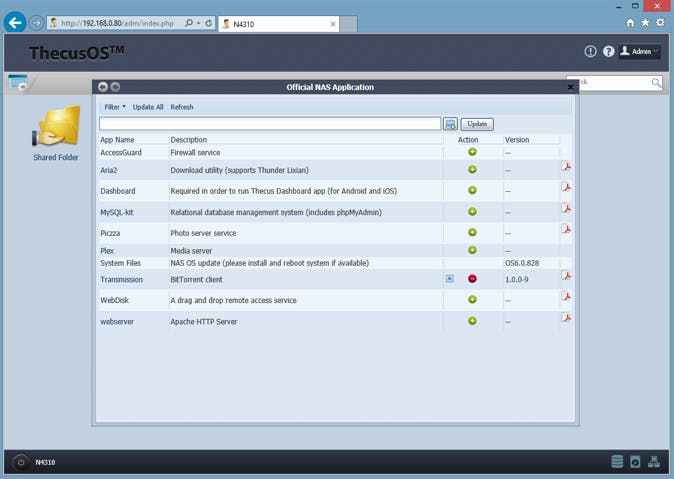Open Transmission app page blue icon

450,279
